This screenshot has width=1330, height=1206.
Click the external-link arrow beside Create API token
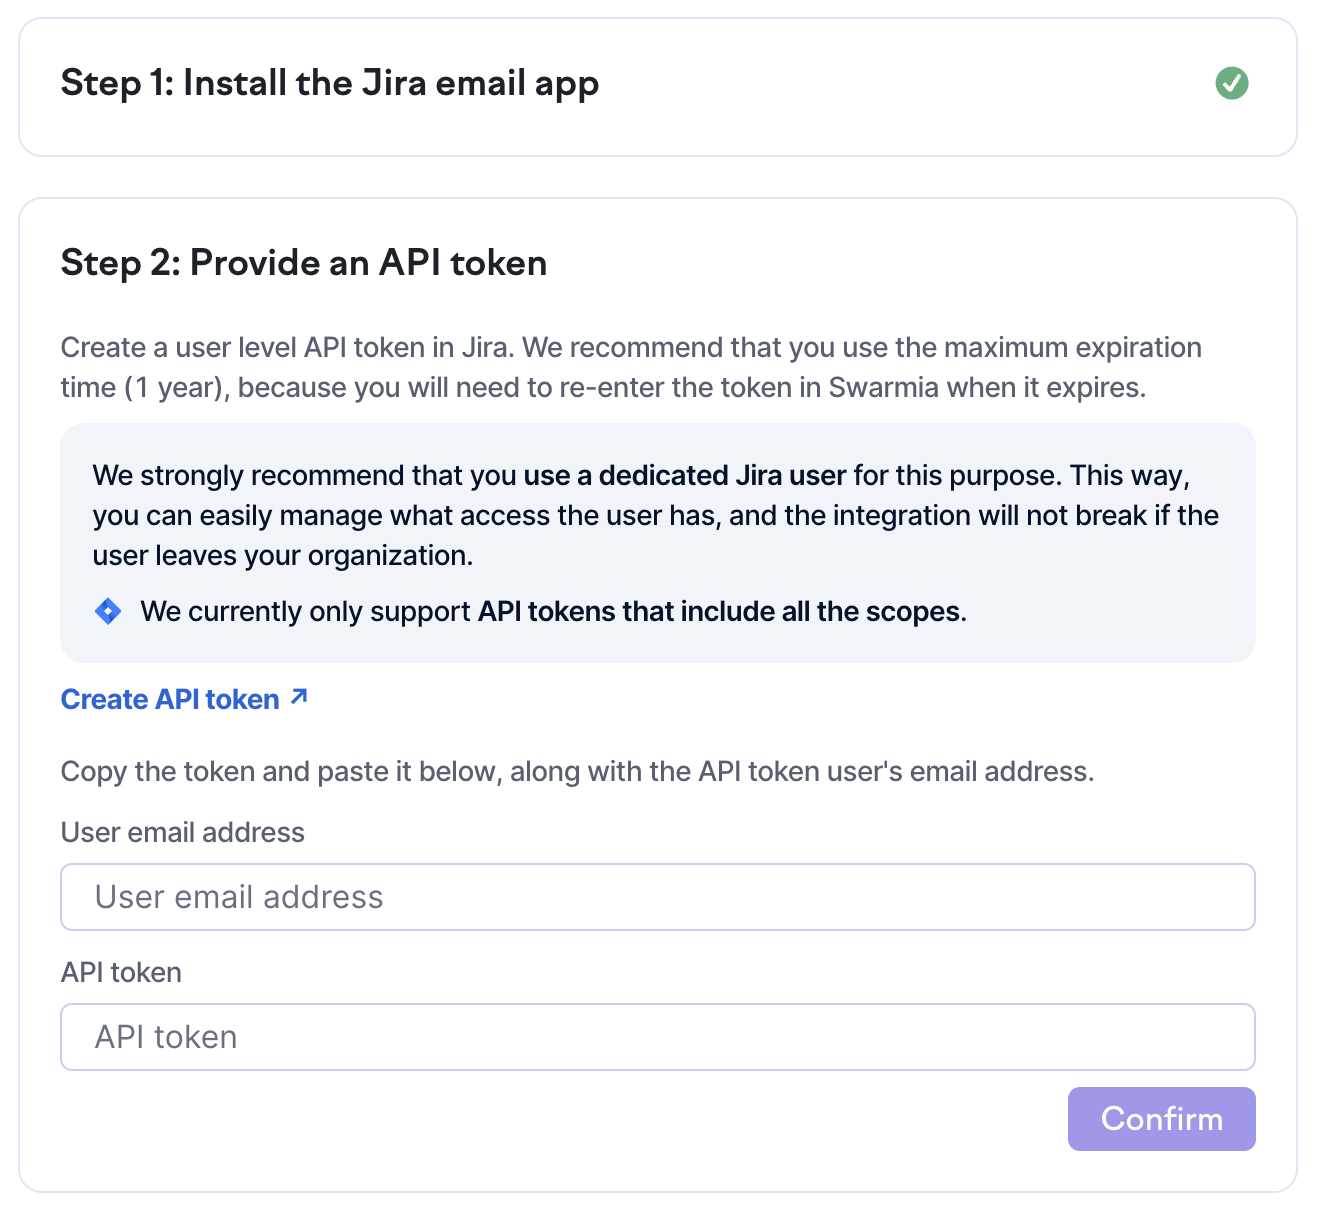tap(299, 697)
